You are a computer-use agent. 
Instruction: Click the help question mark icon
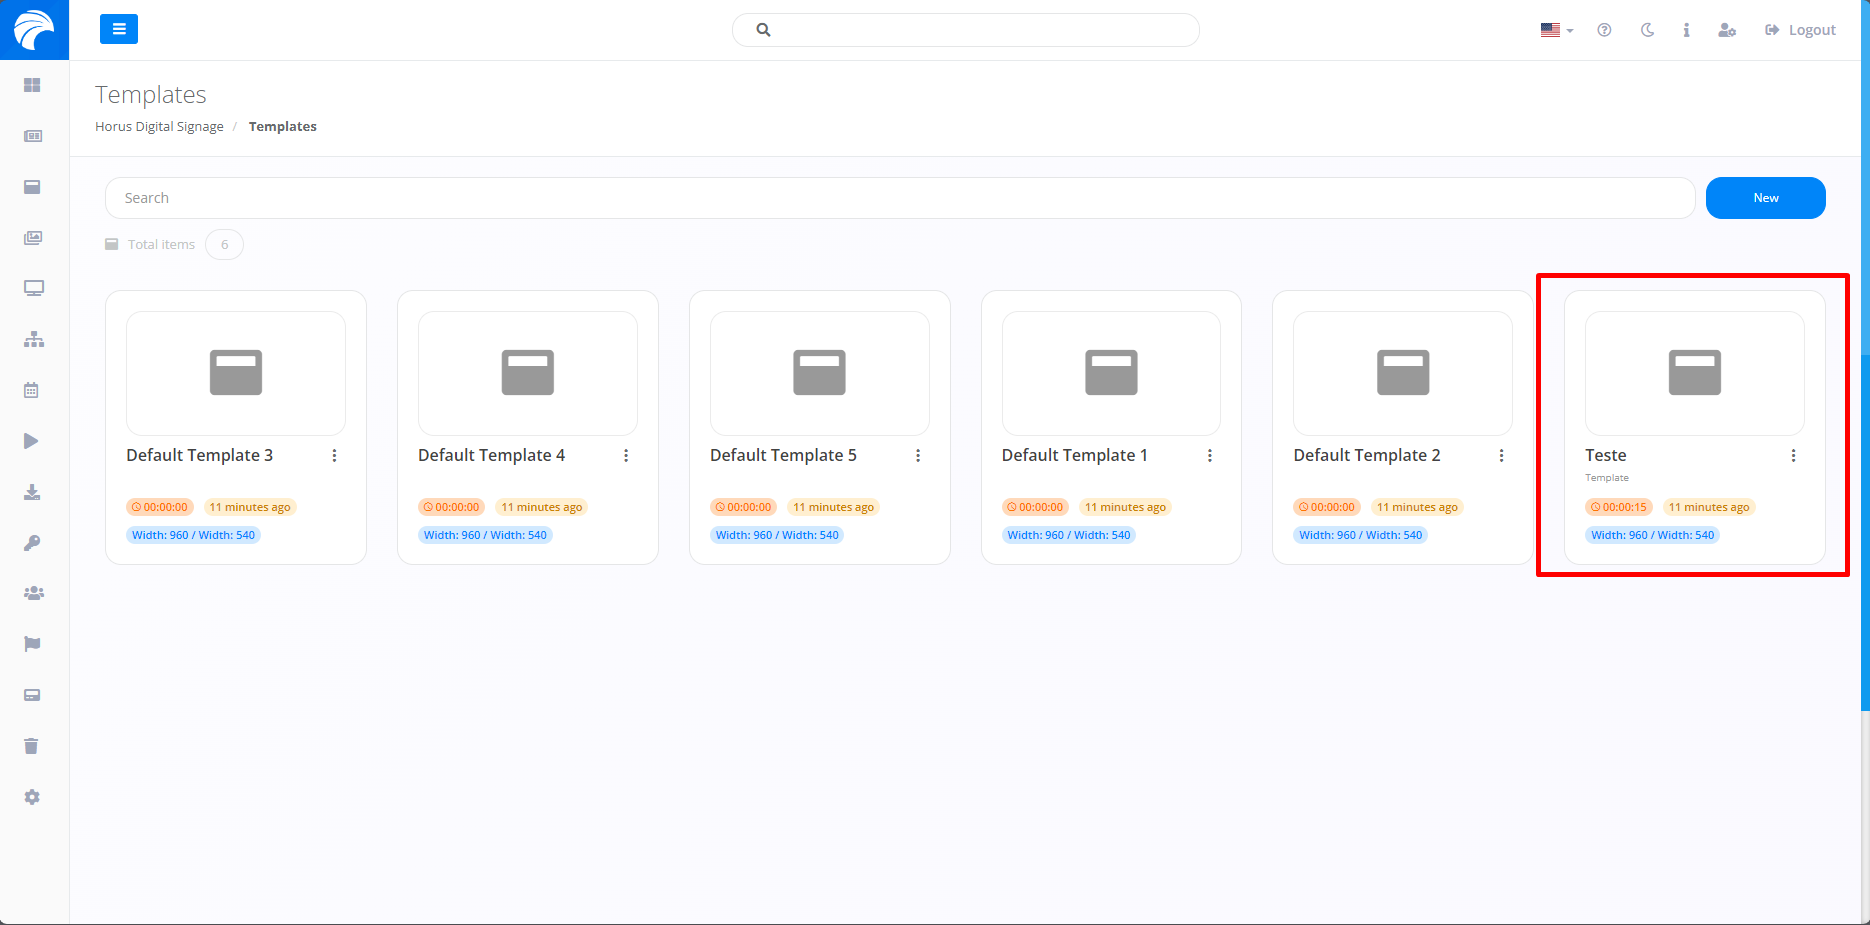[1604, 30]
